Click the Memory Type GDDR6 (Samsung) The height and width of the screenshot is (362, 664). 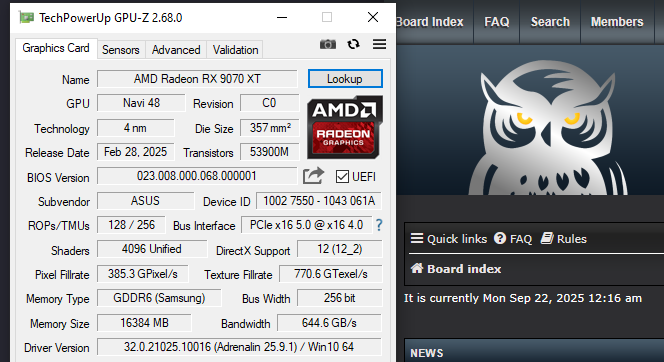click(159, 298)
